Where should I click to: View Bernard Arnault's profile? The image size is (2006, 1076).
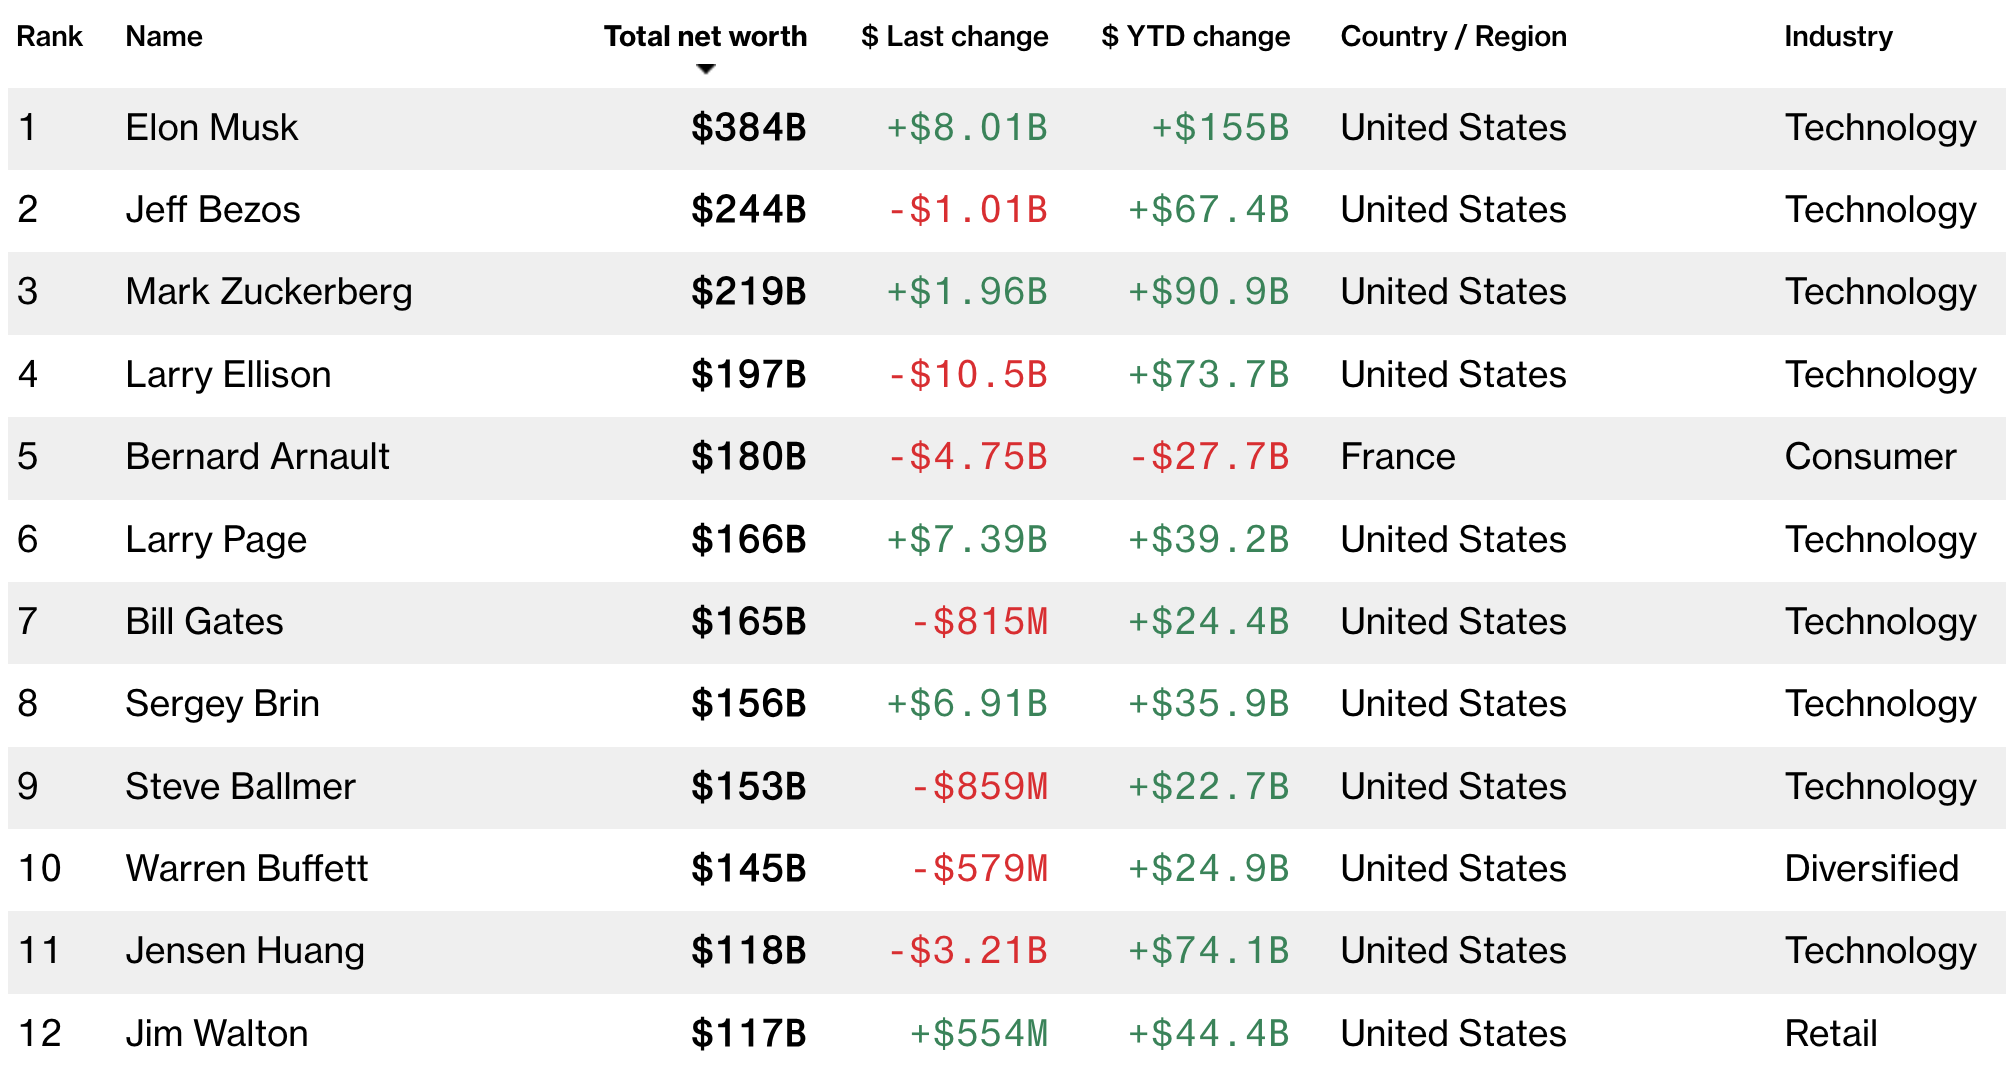(257, 457)
